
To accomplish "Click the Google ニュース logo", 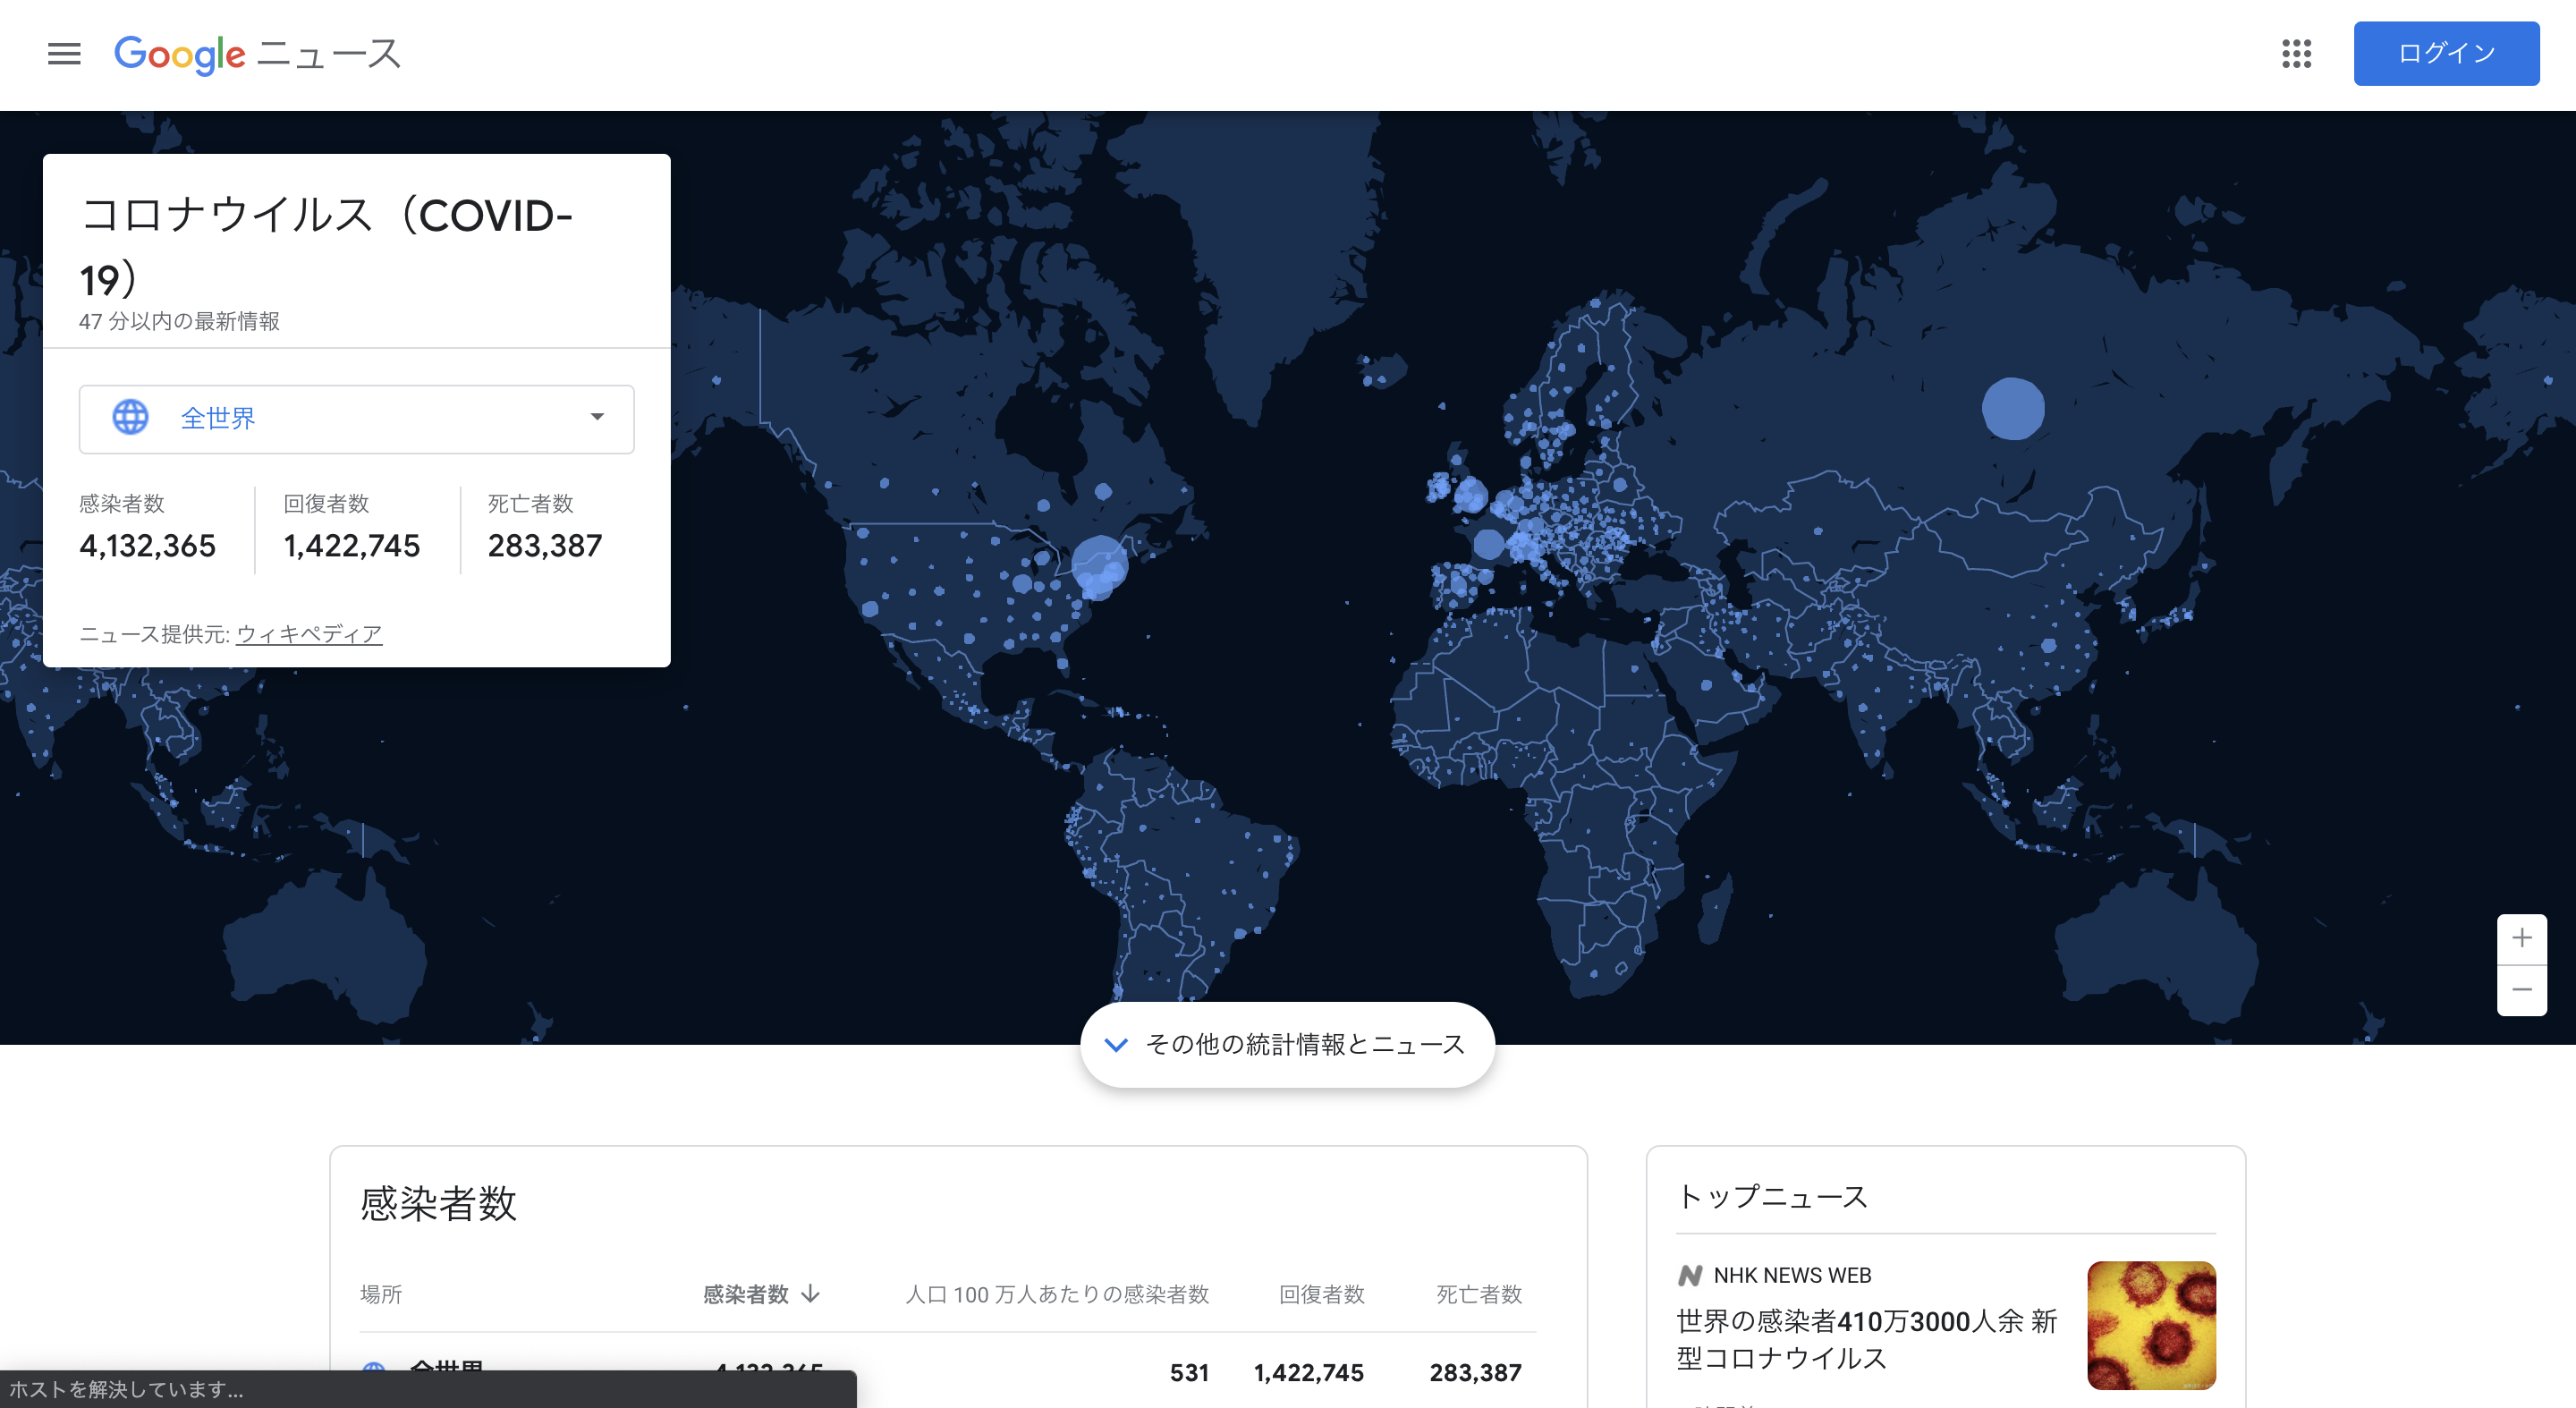I will click(257, 53).
